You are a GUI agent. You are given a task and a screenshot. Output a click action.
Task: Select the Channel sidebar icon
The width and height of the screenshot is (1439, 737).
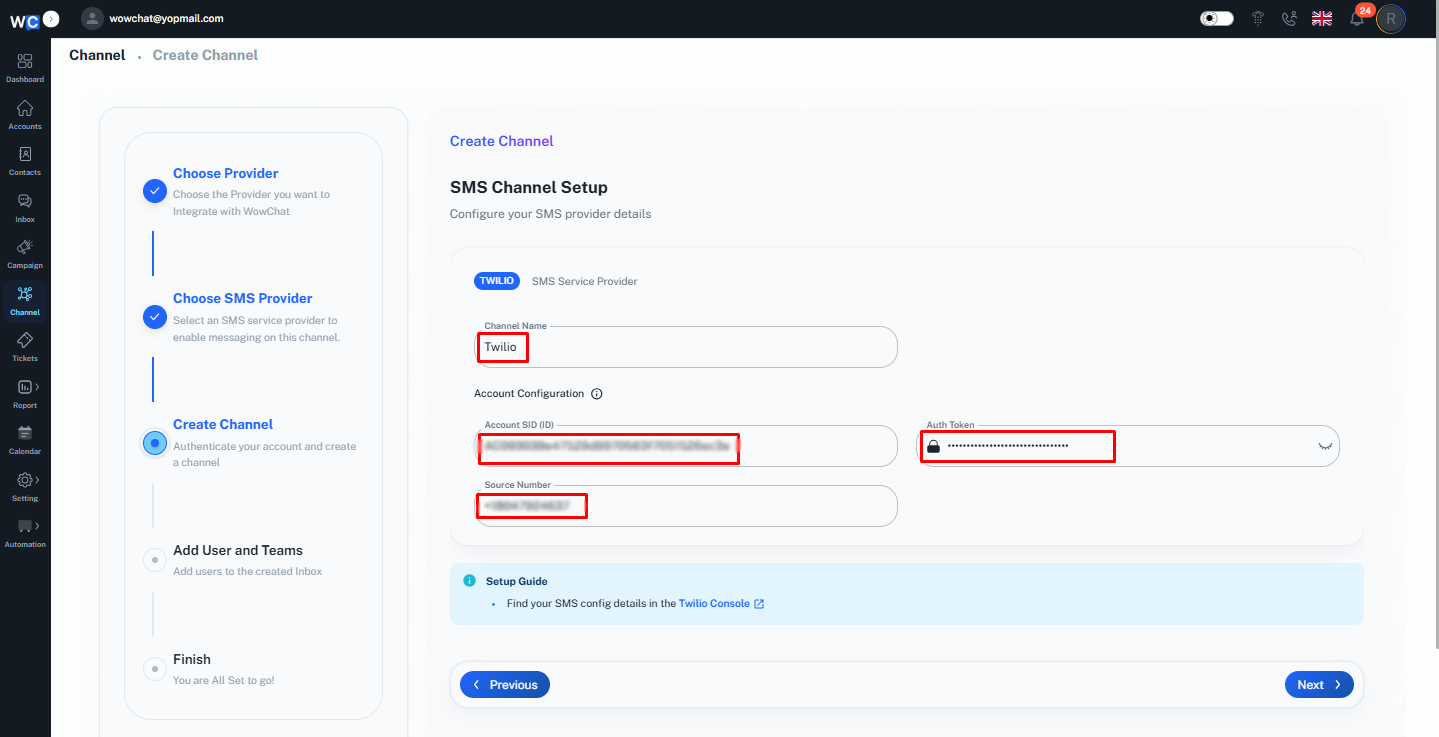tap(25, 300)
